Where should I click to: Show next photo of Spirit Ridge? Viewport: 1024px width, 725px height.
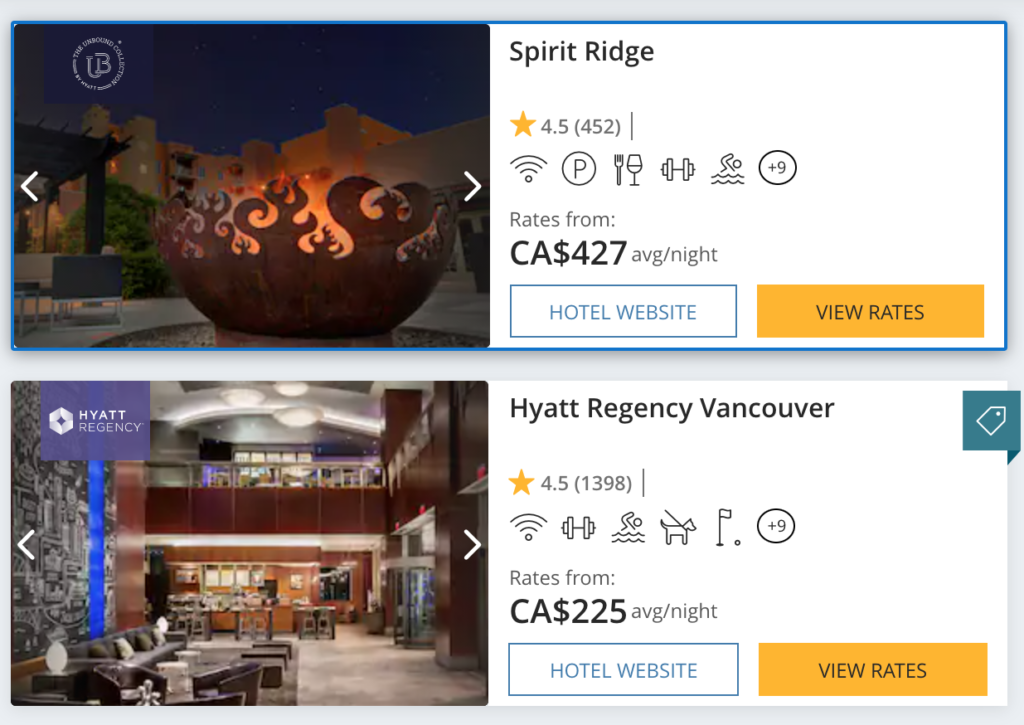472,186
